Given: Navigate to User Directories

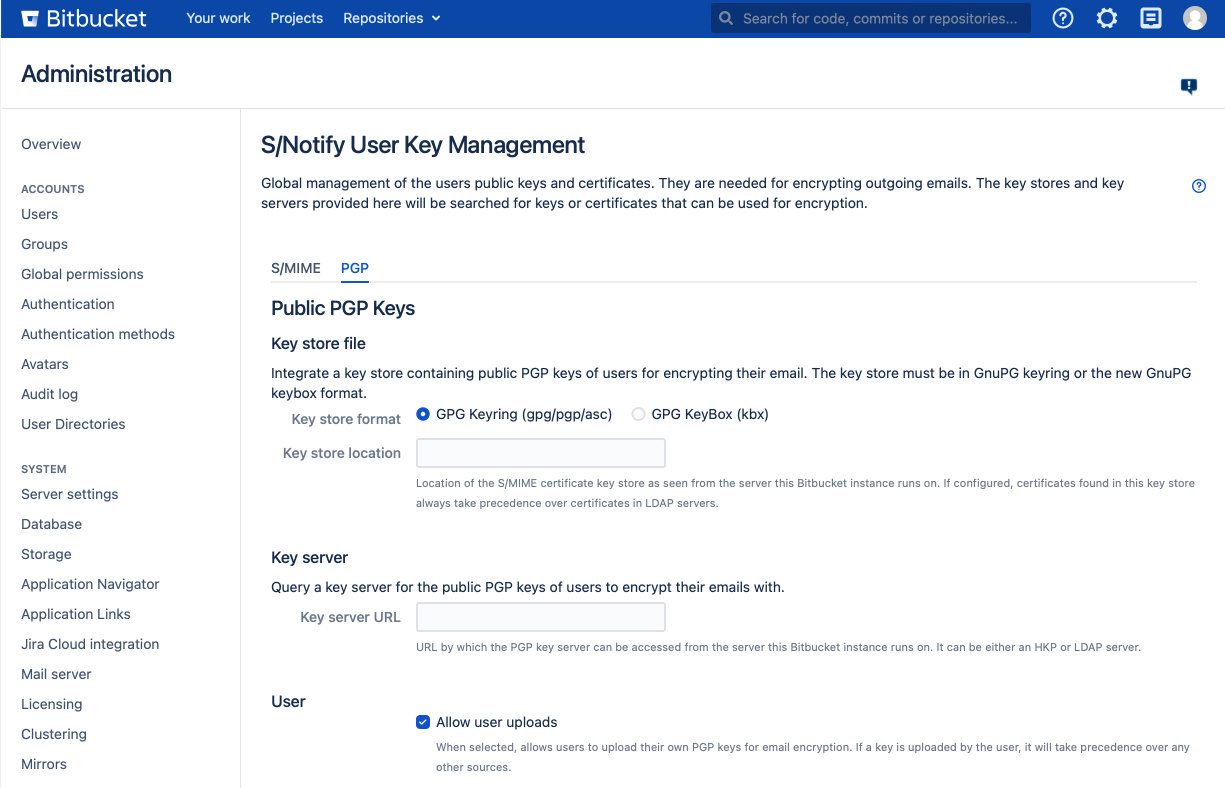Looking at the screenshot, I should tap(73, 424).
